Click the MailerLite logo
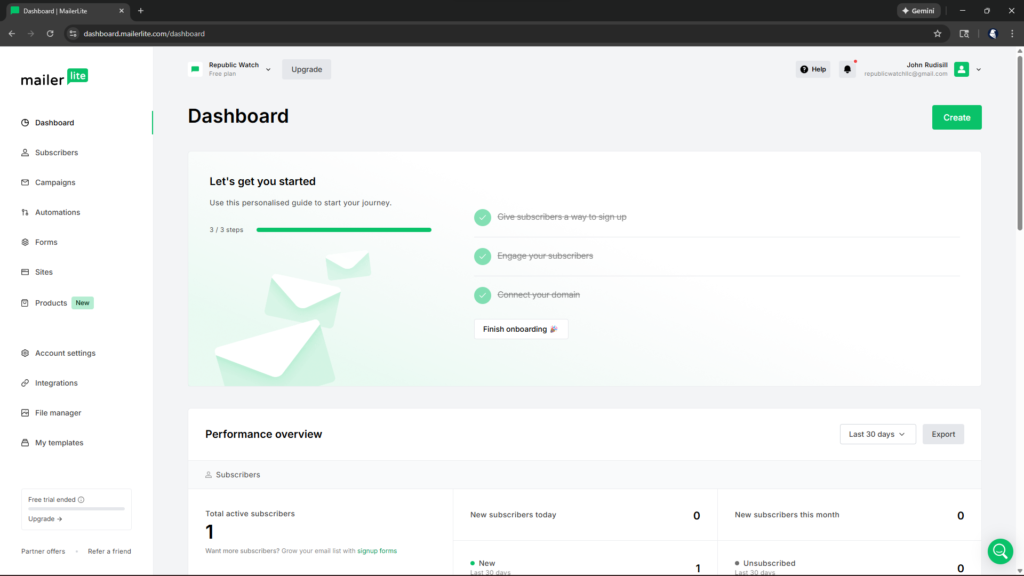Image resolution: width=1024 pixels, height=576 pixels. [x=54, y=78]
